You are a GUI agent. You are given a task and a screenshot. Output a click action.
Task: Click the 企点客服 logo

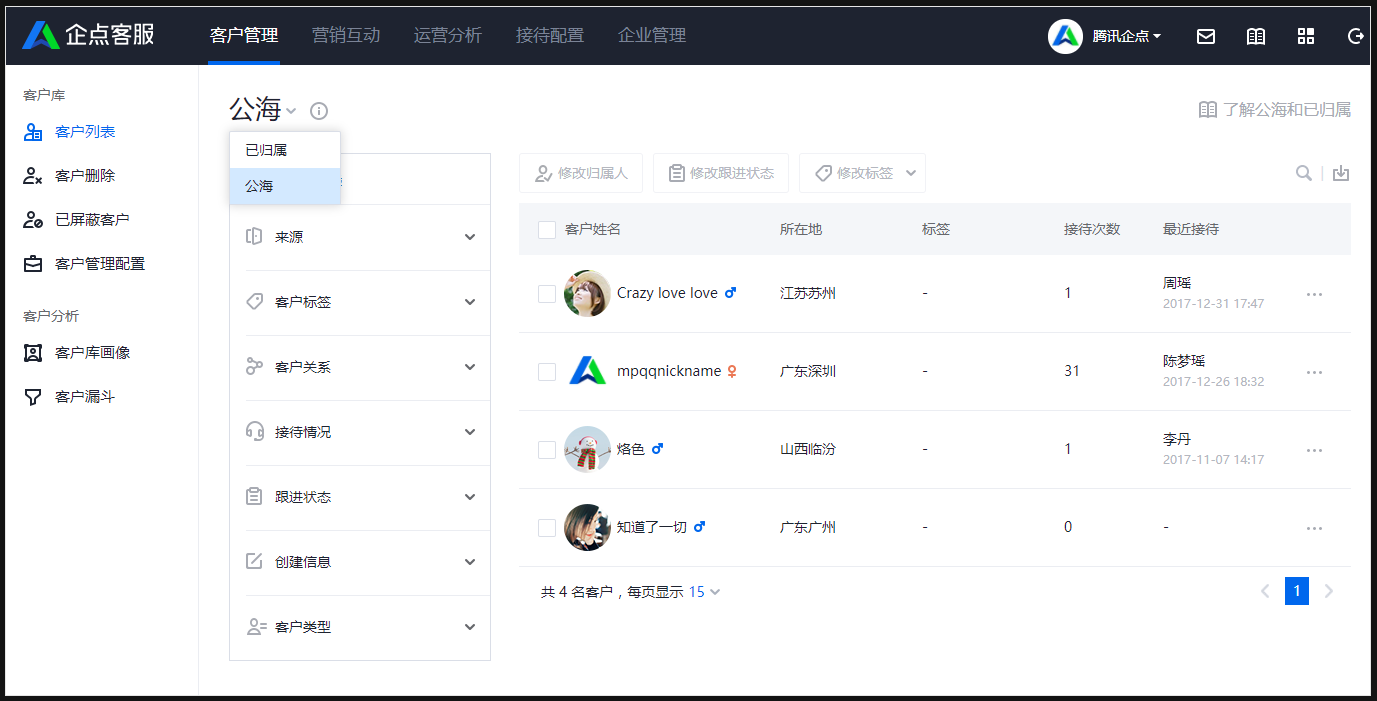point(88,35)
